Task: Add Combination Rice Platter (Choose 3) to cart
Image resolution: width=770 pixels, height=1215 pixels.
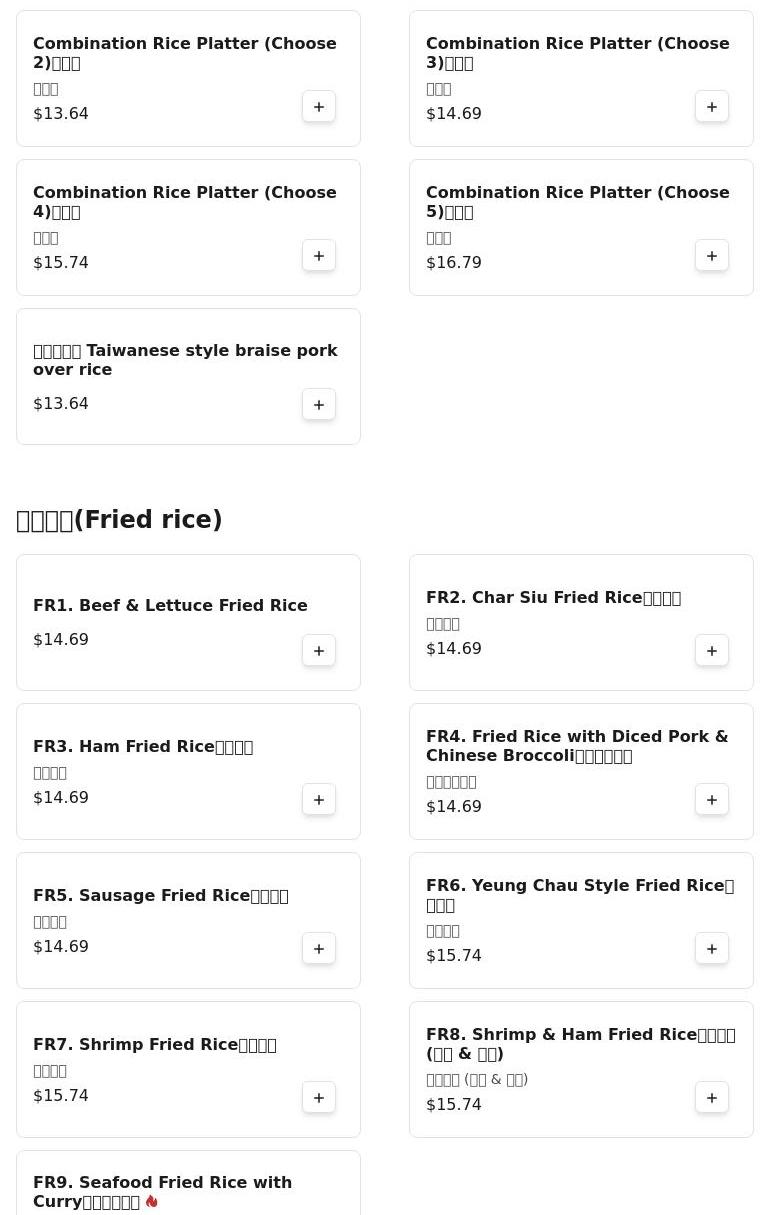Action: tap(712, 107)
